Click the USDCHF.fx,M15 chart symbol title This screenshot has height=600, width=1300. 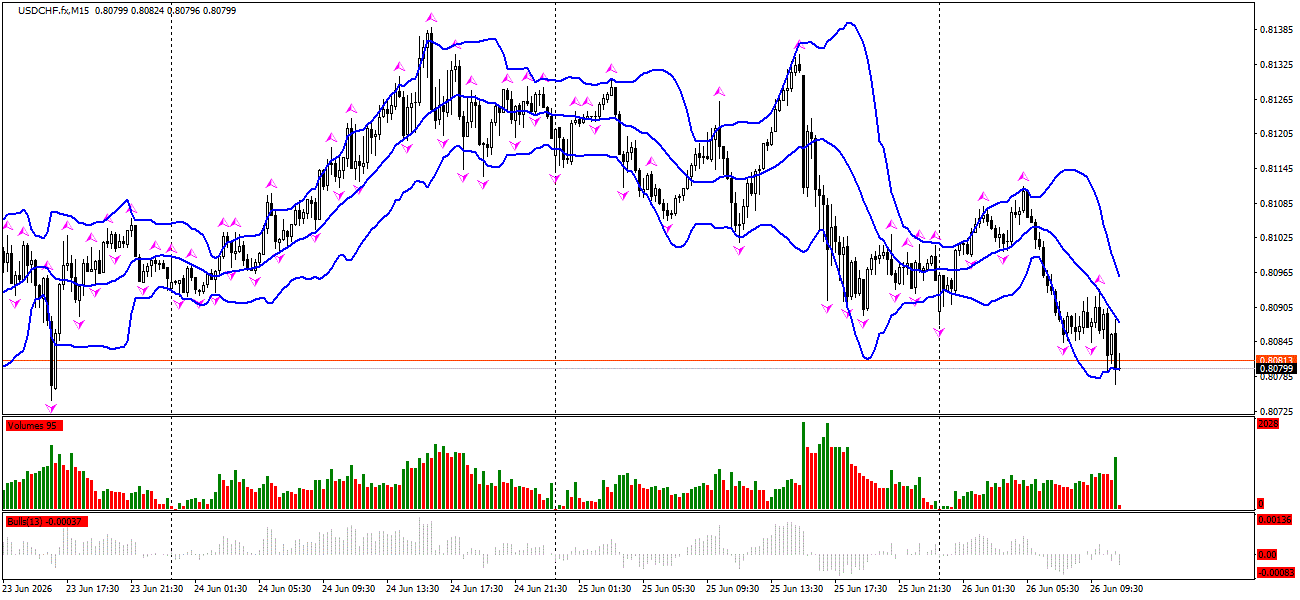click(x=54, y=10)
